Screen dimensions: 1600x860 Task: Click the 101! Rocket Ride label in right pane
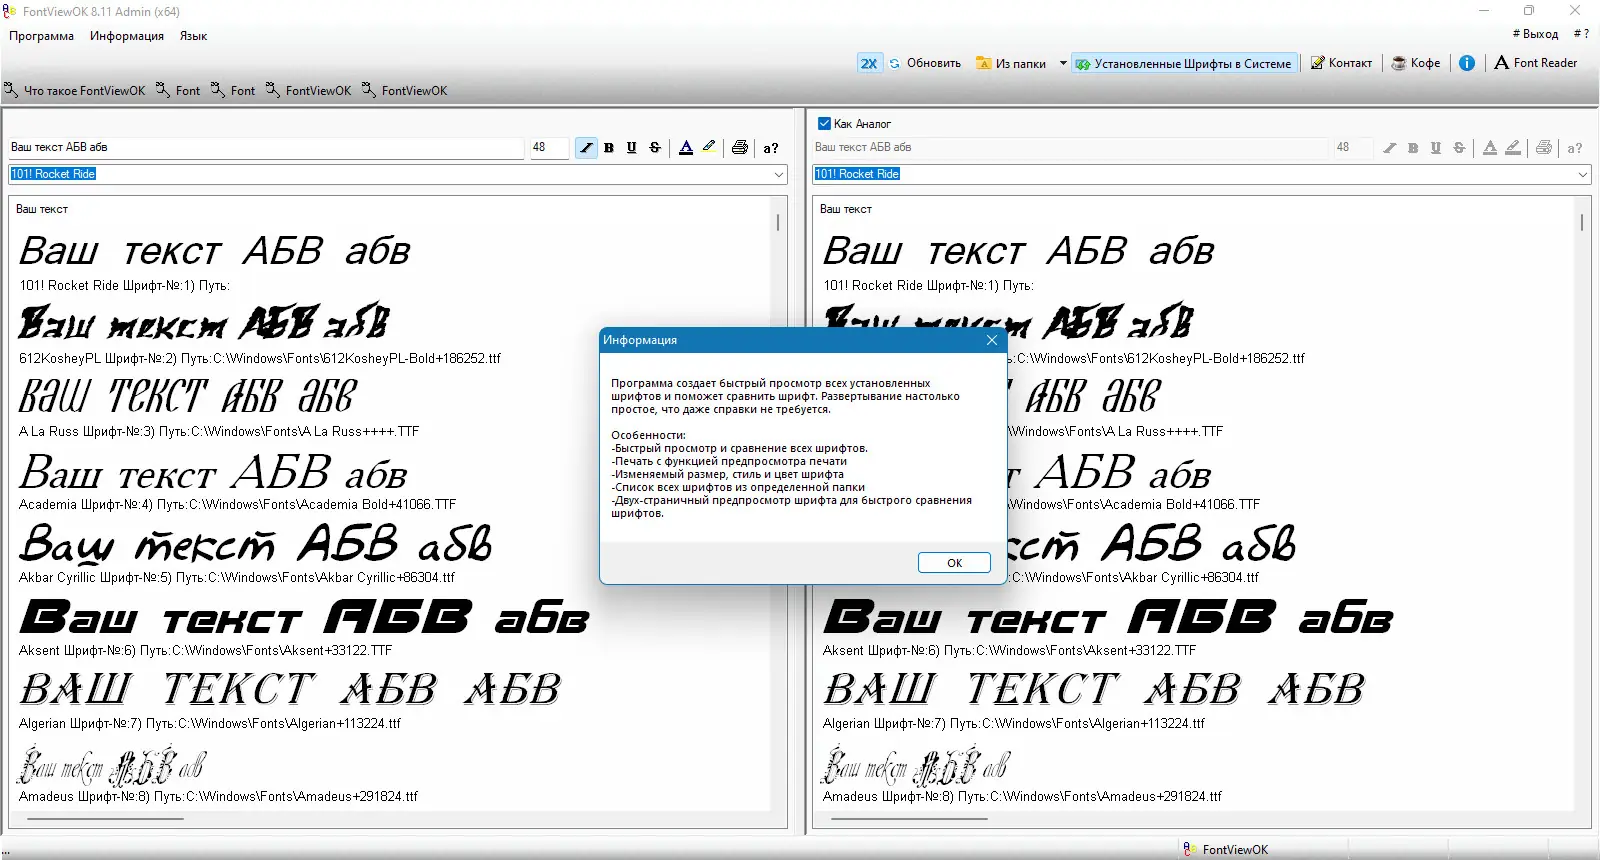coord(929,286)
